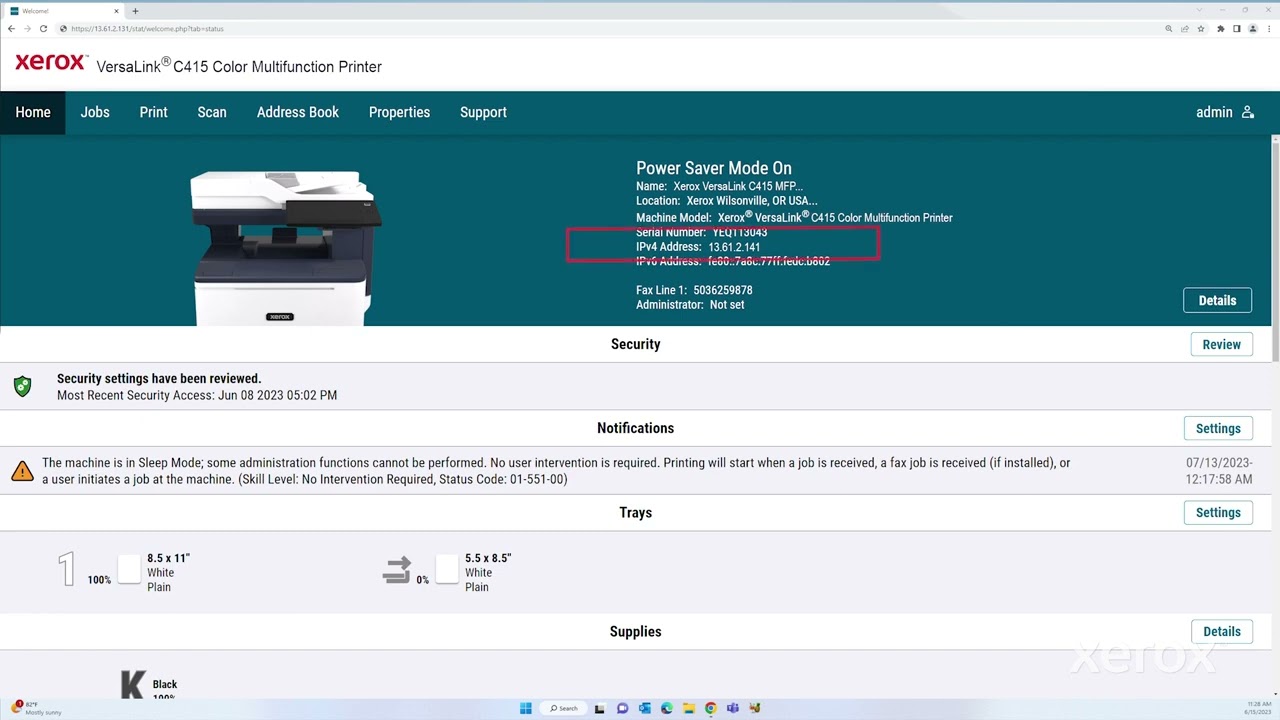Image resolution: width=1280 pixels, height=720 pixels.
Task: Open the Print tab
Action: coord(153,112)
